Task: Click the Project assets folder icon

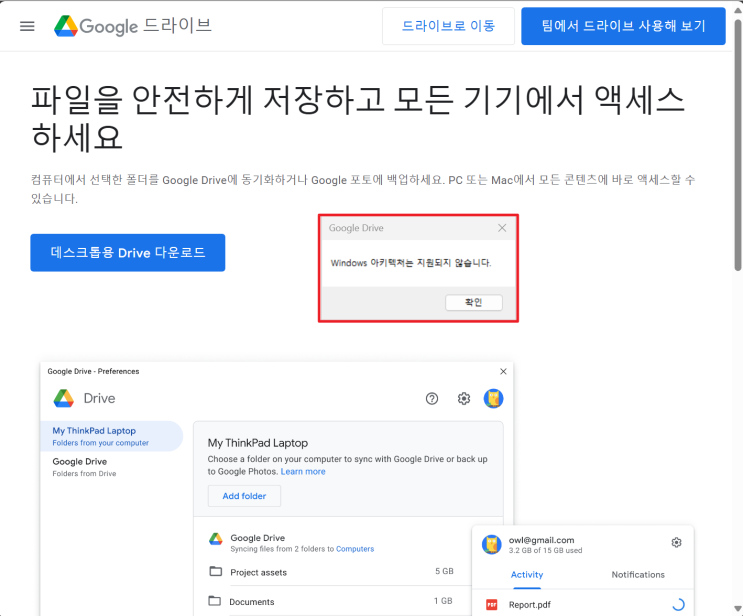Action: point(216,571)
